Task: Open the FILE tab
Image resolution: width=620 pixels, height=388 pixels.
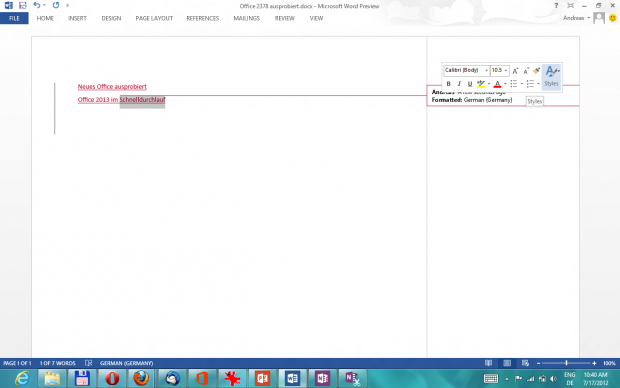Action: tap(14, 18)
